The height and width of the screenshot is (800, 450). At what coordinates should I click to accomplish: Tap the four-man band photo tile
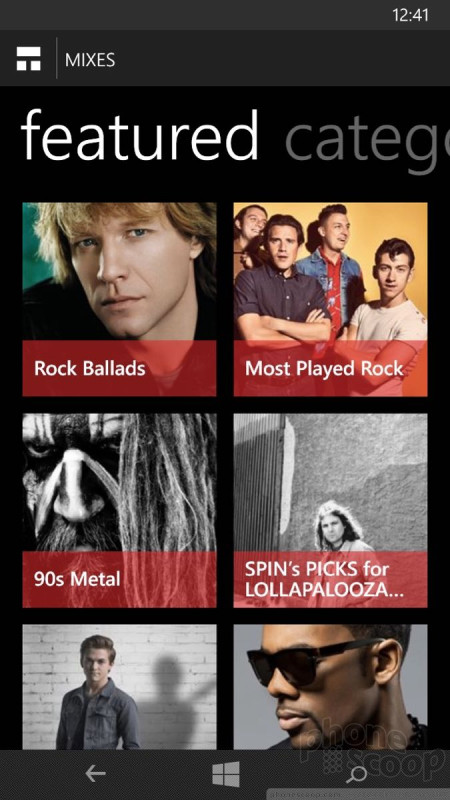(331, 271)
